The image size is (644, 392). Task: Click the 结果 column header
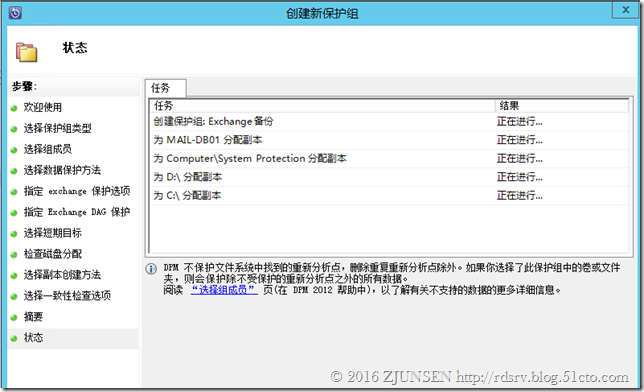(562, 106)
